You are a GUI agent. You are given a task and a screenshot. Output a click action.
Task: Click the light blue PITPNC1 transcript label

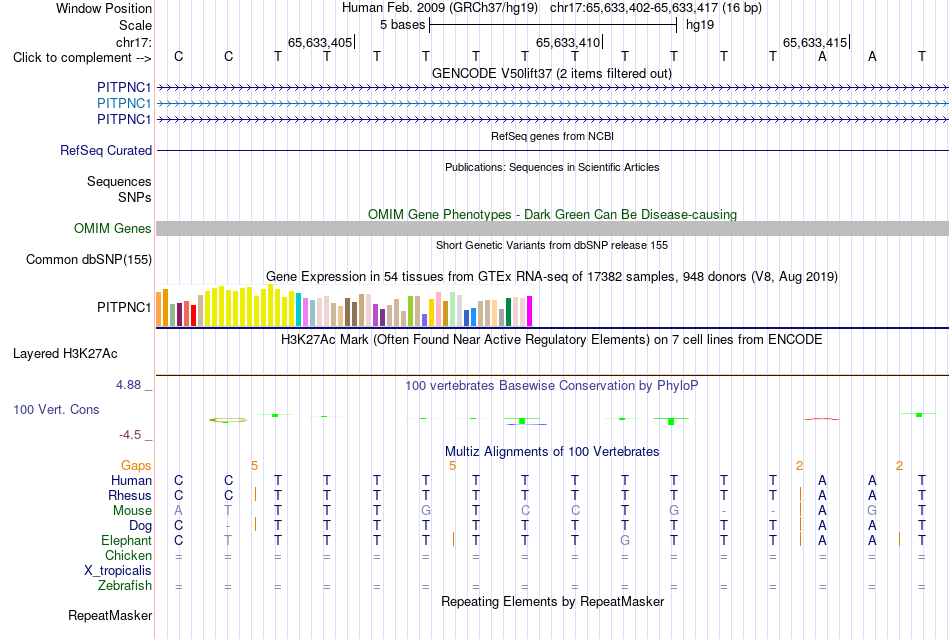tap(124, 104)
